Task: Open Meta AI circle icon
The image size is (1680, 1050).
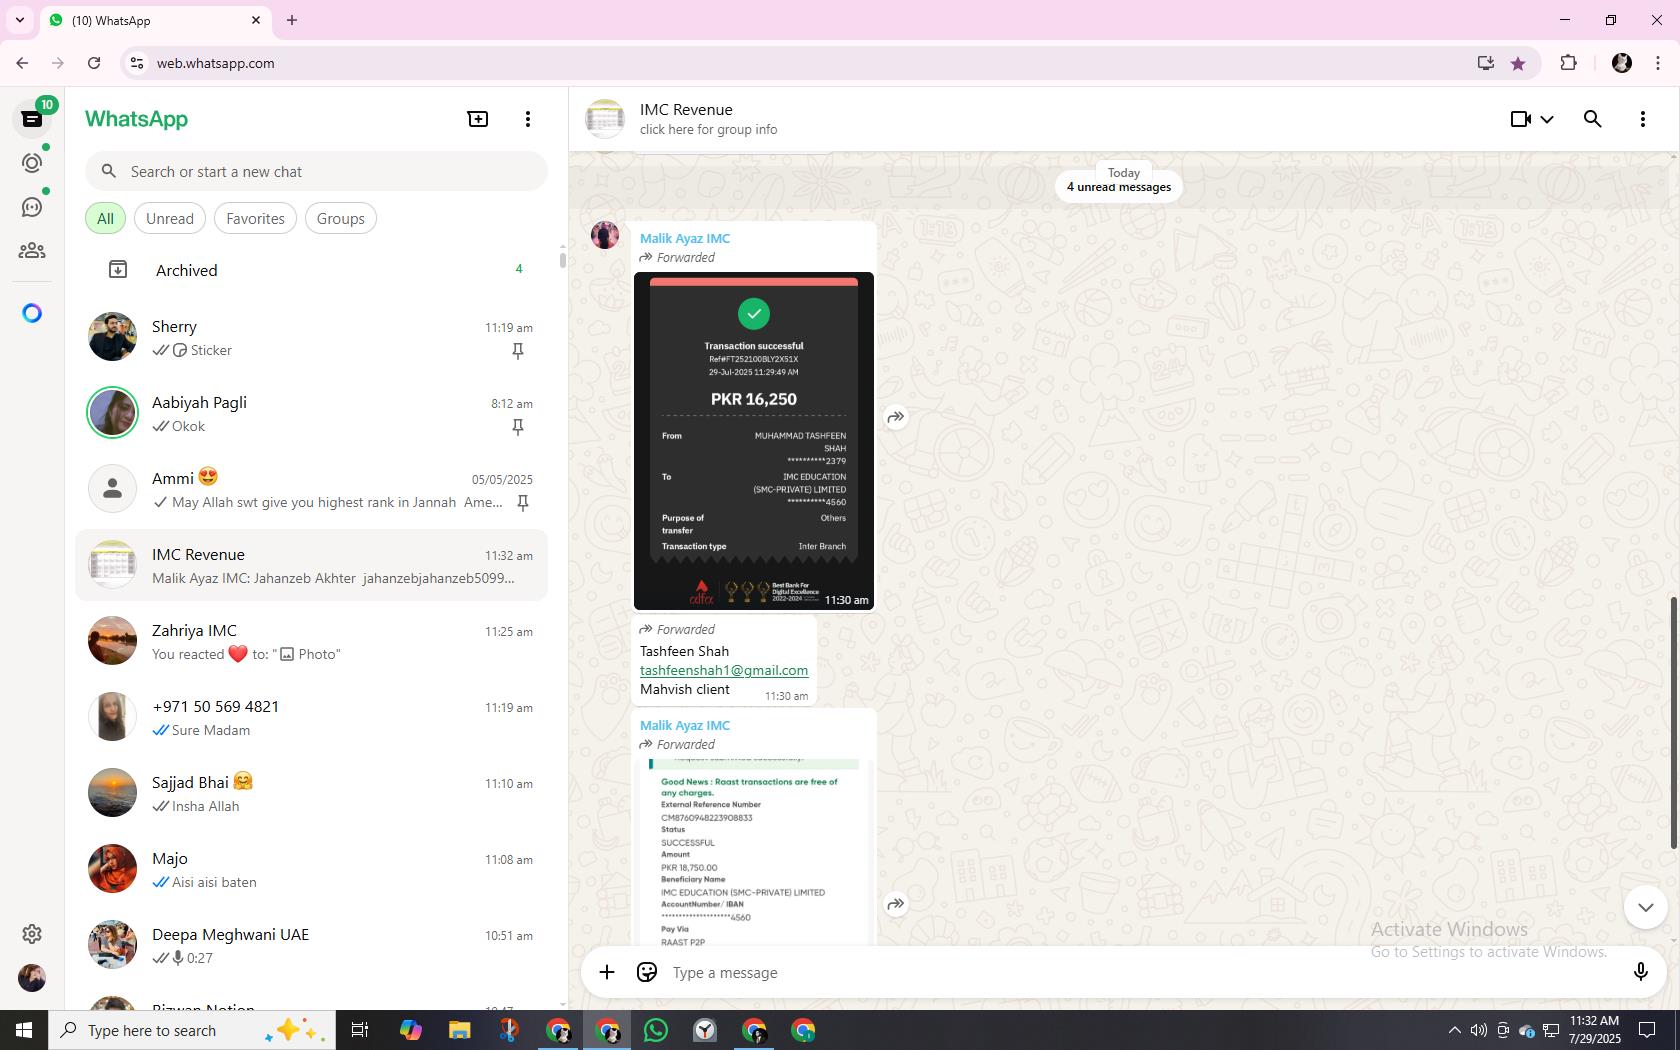Action: point(32,313)
